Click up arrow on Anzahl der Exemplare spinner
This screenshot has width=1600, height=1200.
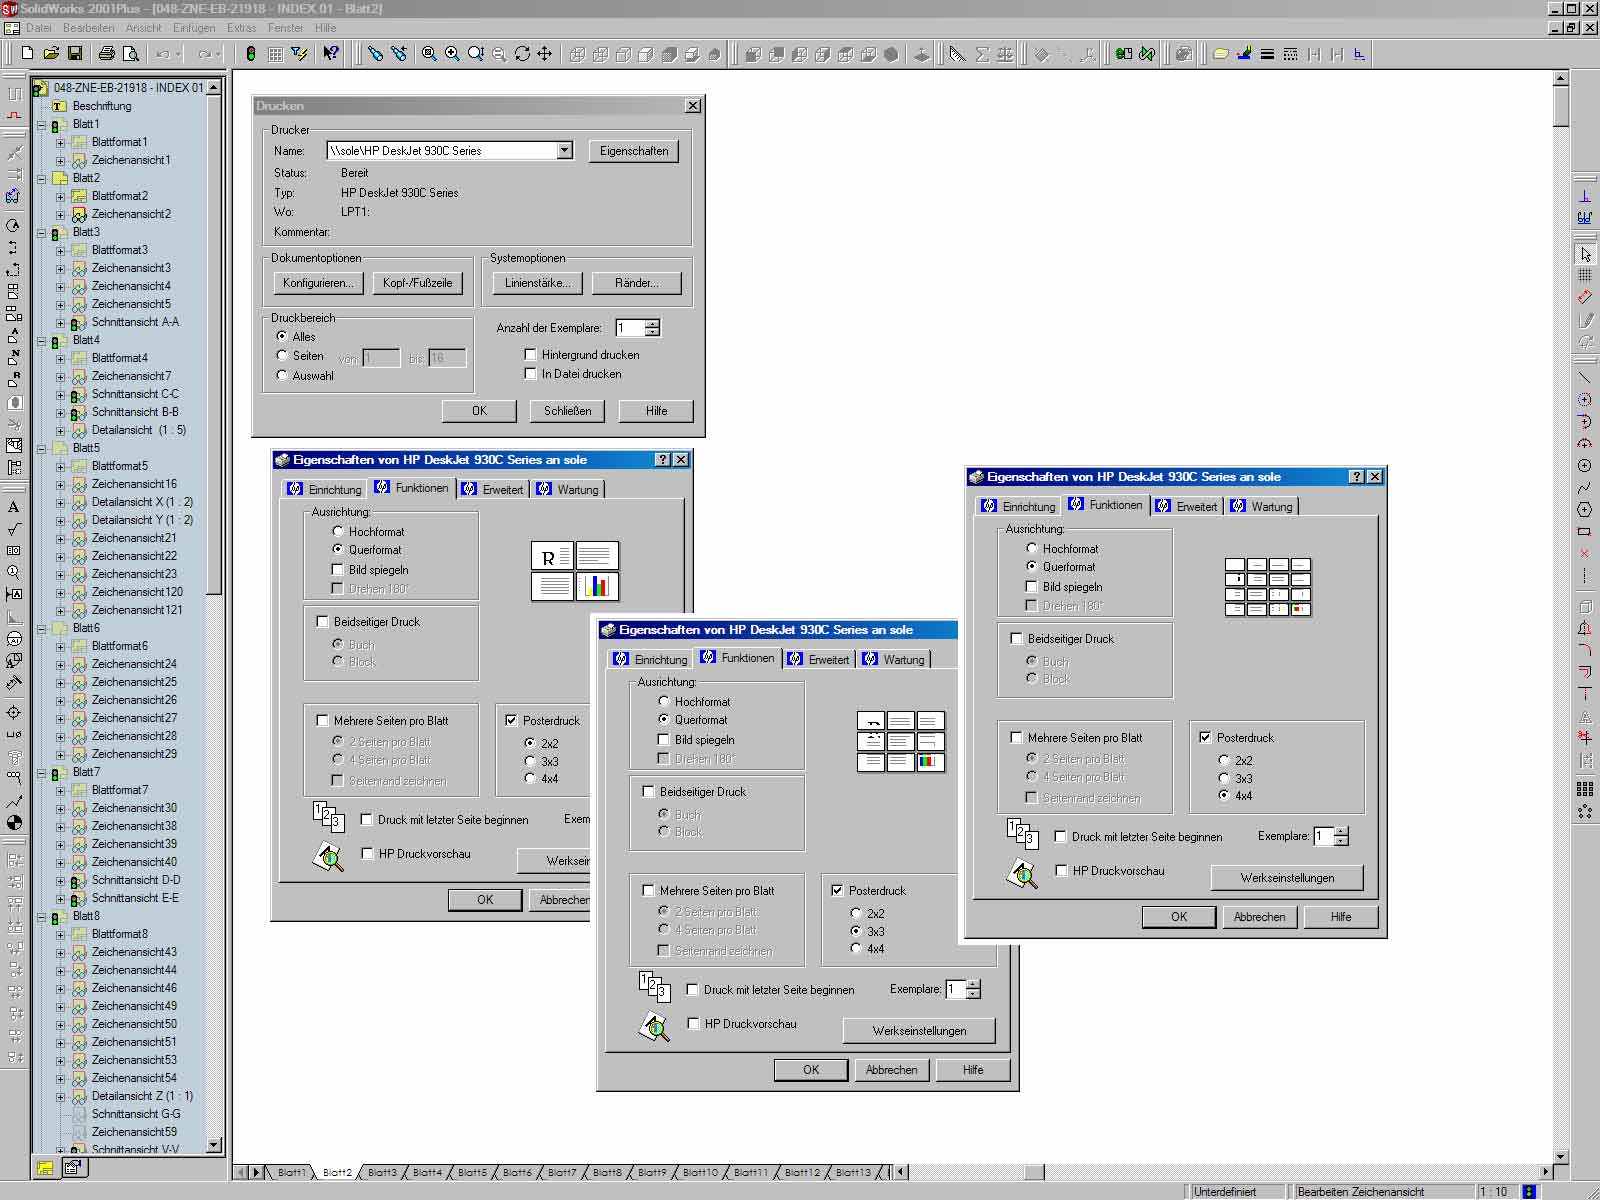[x=652, y=323]
